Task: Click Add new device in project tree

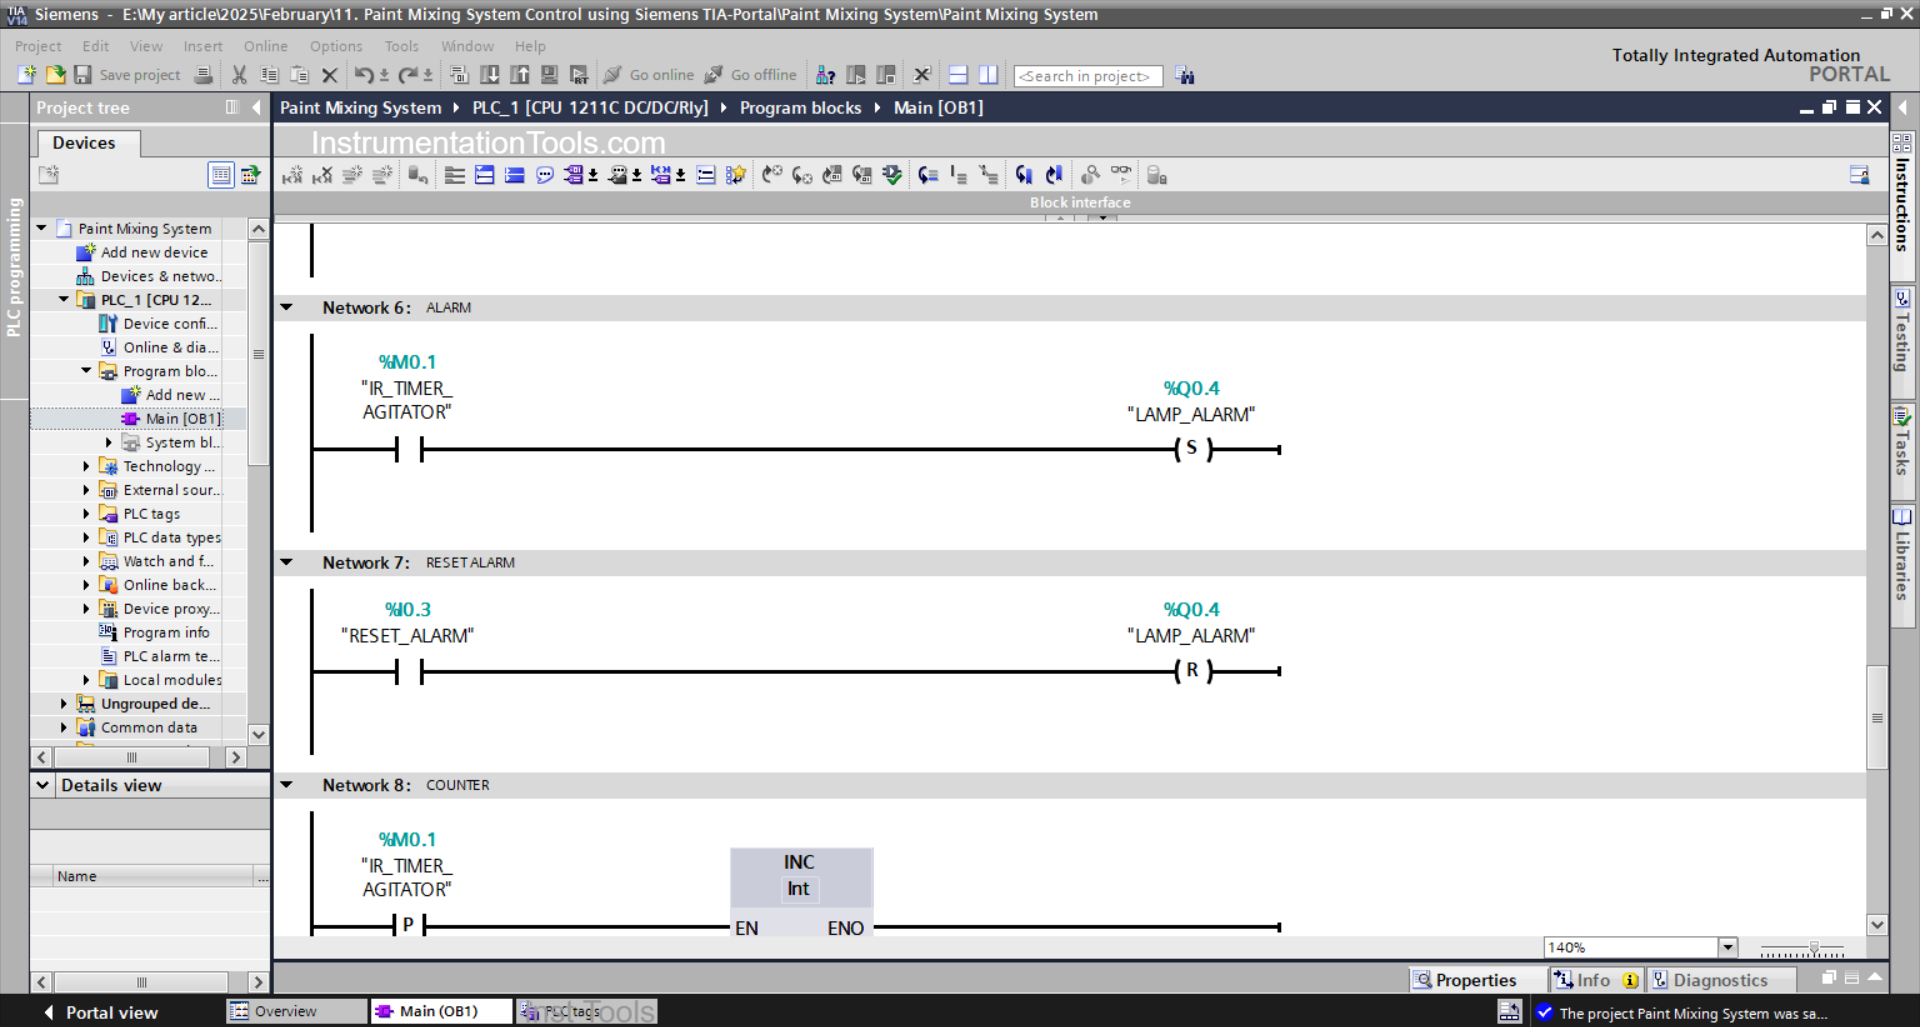Action: 155,252
